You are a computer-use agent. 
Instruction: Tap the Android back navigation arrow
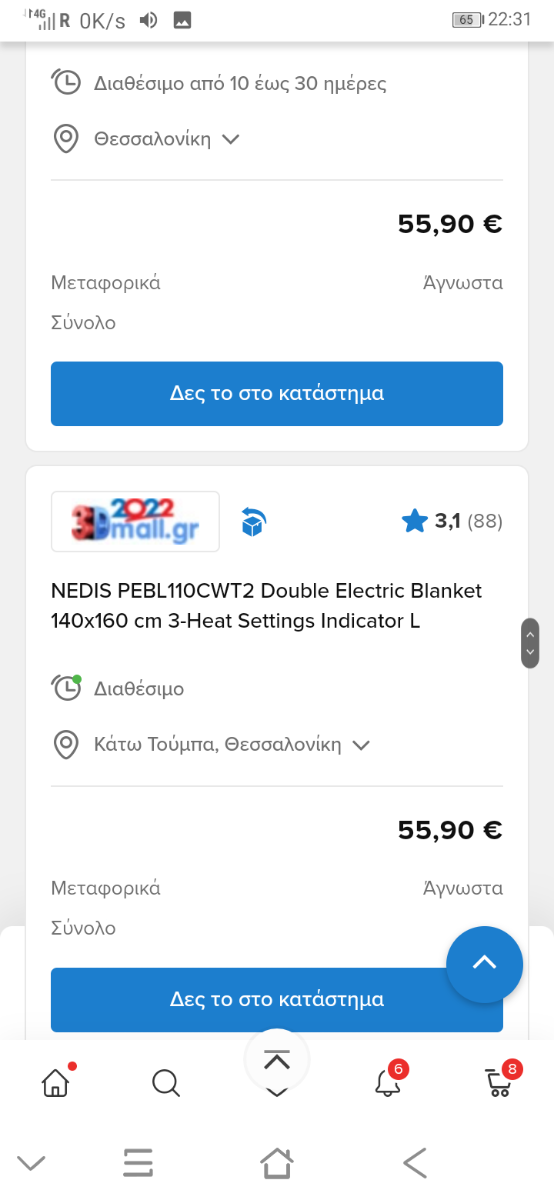point(414,1162)
